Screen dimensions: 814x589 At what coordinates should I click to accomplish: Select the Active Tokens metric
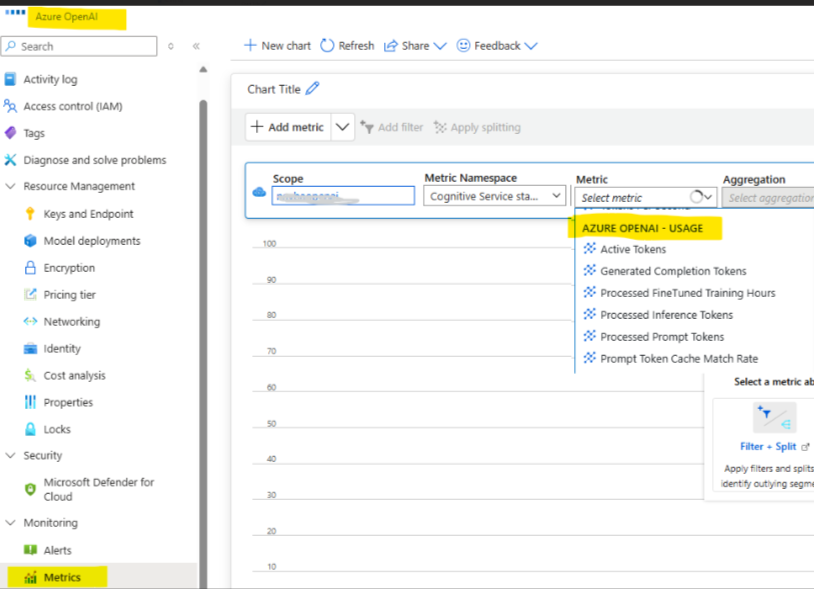pyautogui.click(x=633, y=249)
